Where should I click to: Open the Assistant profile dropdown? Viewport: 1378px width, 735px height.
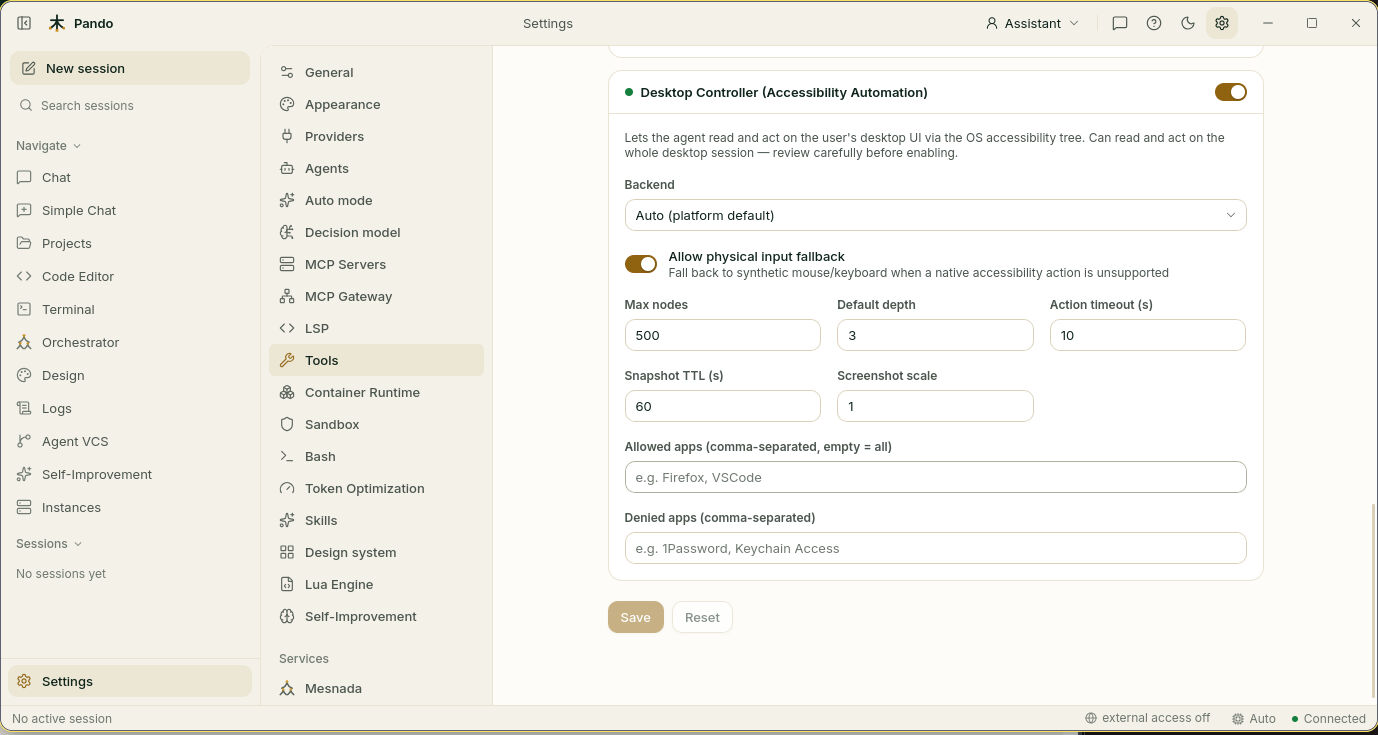click(x=1032, y=23)
